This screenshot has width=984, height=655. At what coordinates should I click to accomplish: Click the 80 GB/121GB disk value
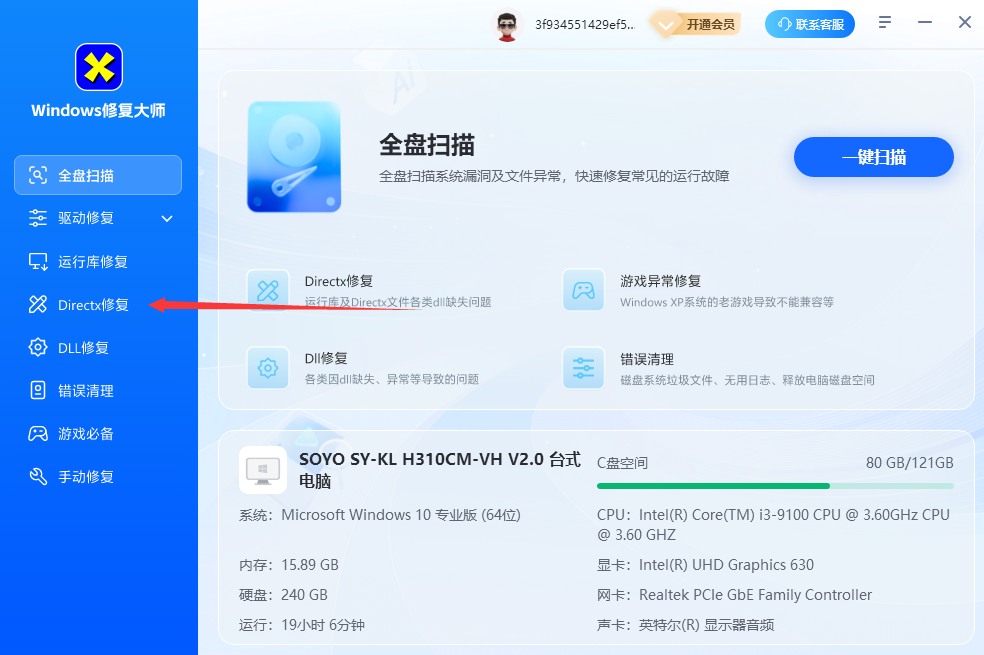(x=910, y=463)
